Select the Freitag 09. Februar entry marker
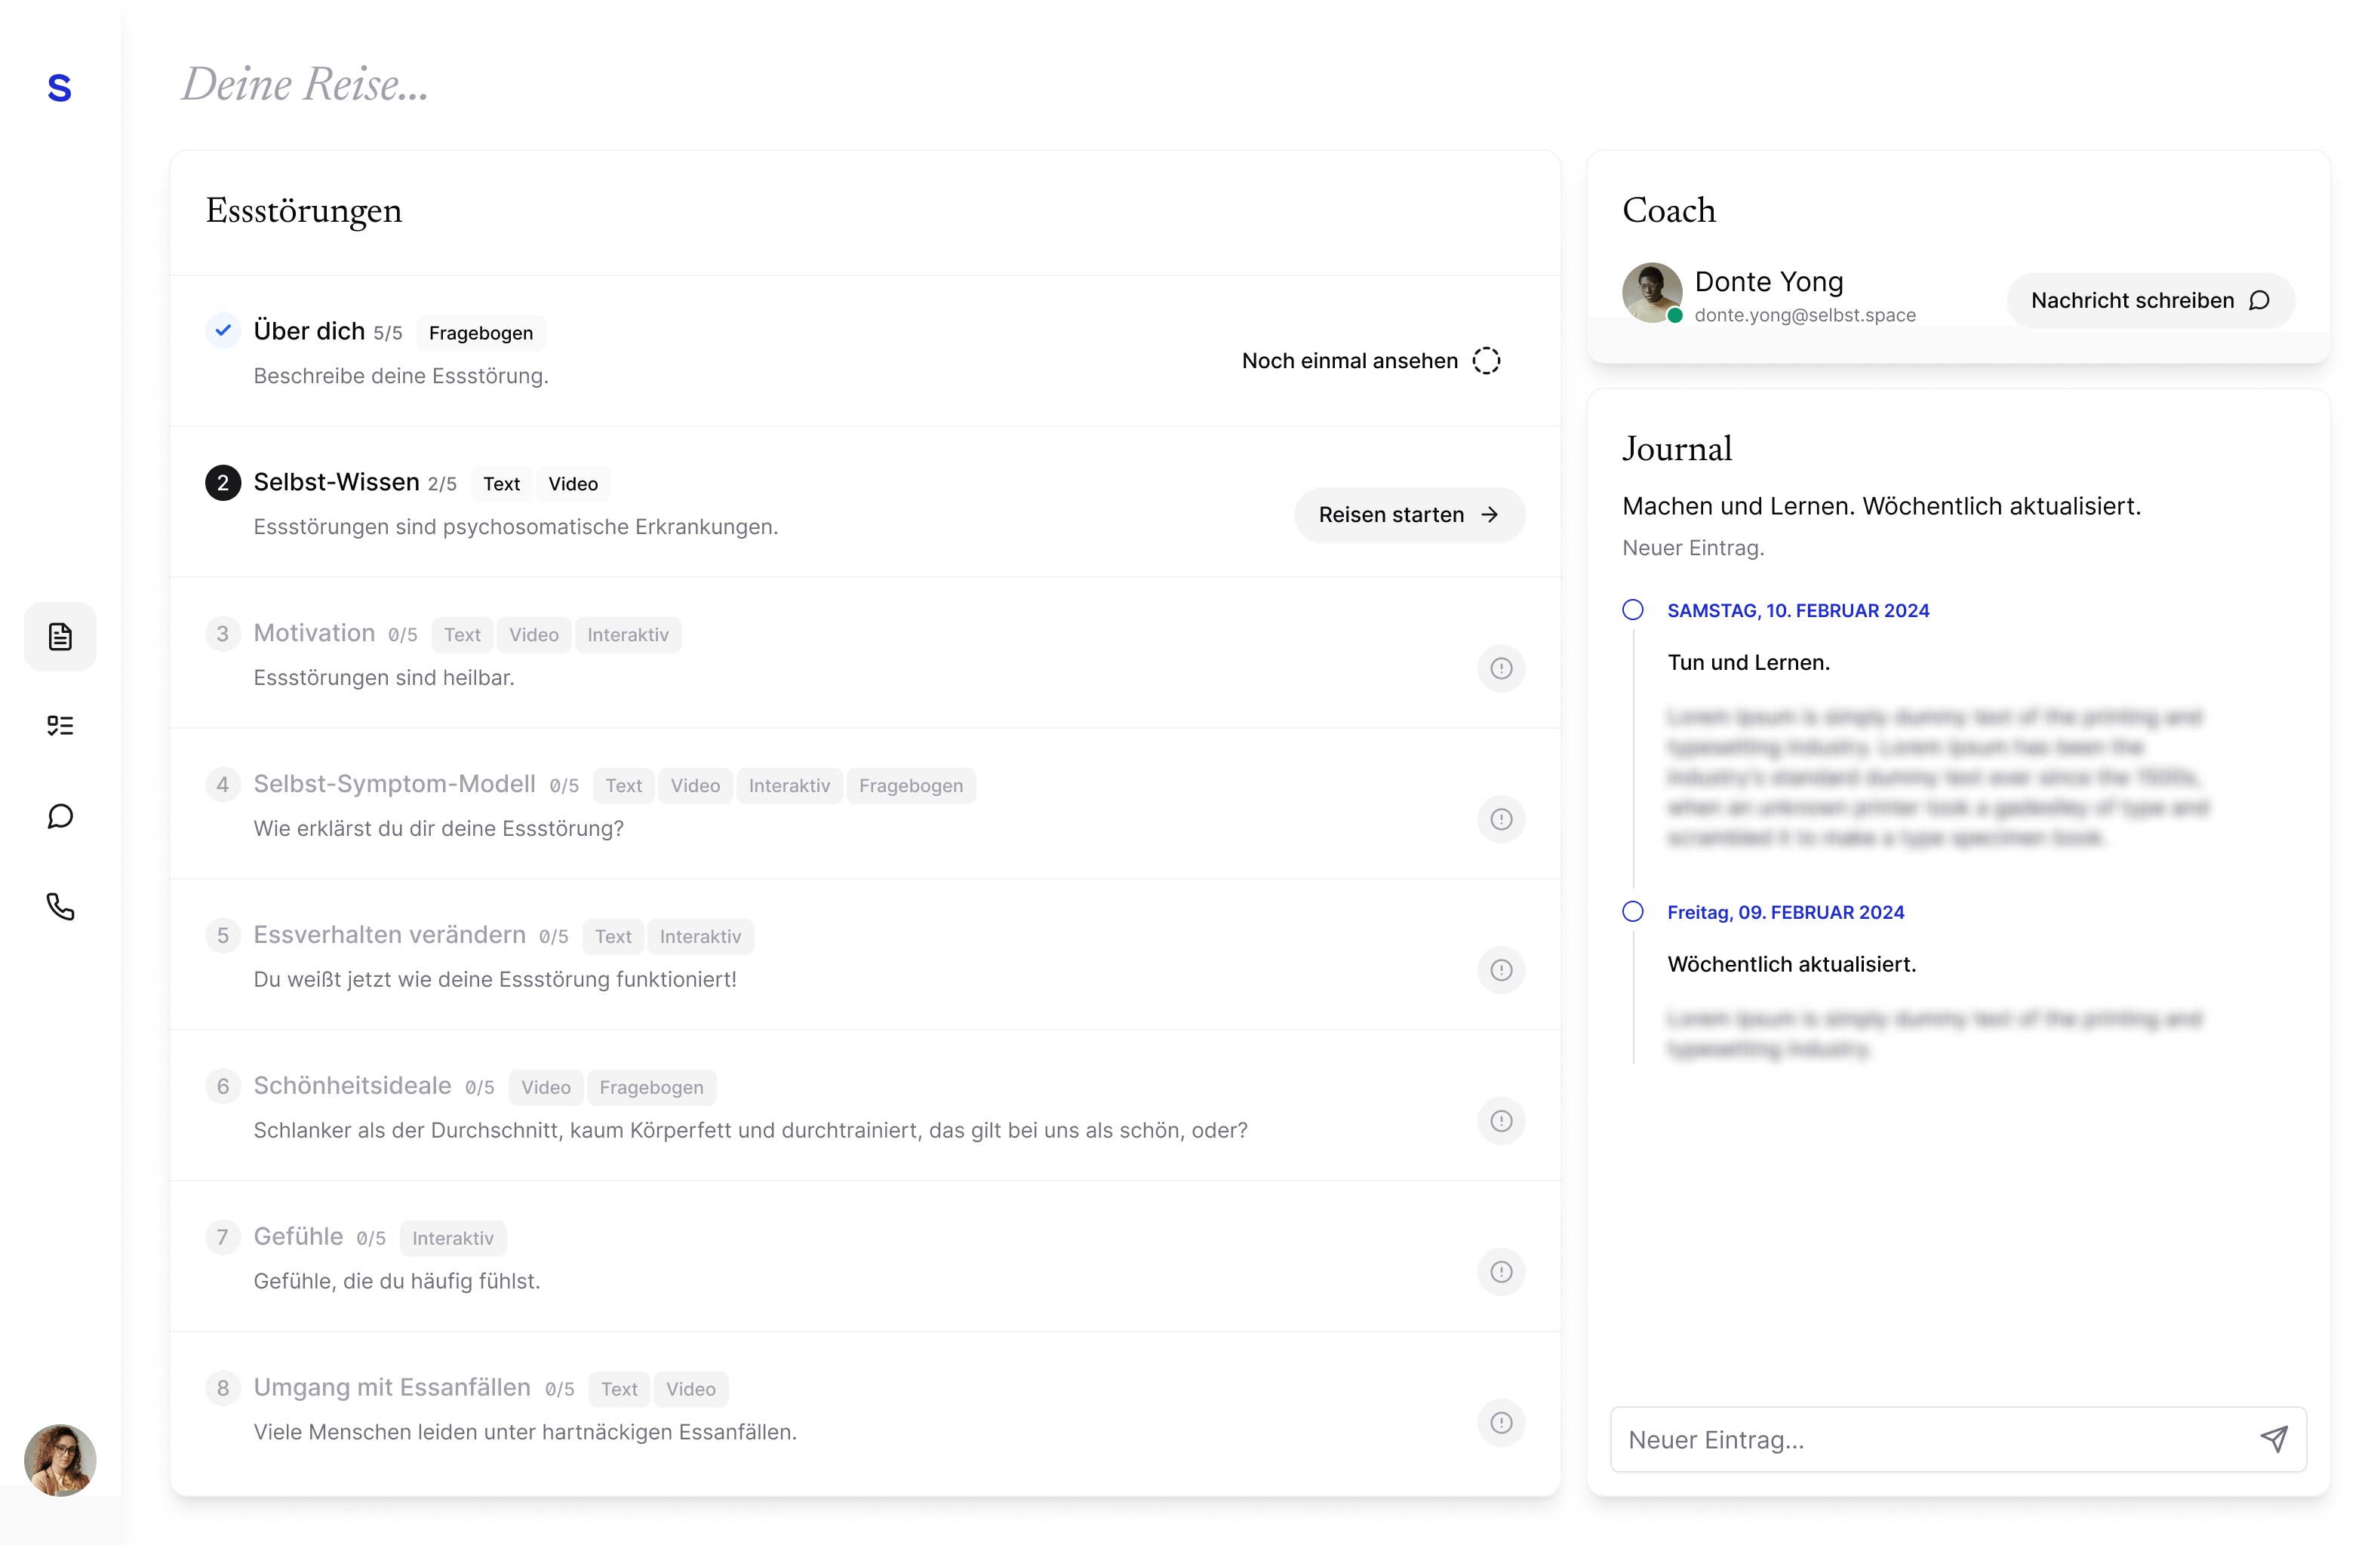This screenshot has height=1545, width=2380. (x=1633, y=912)
